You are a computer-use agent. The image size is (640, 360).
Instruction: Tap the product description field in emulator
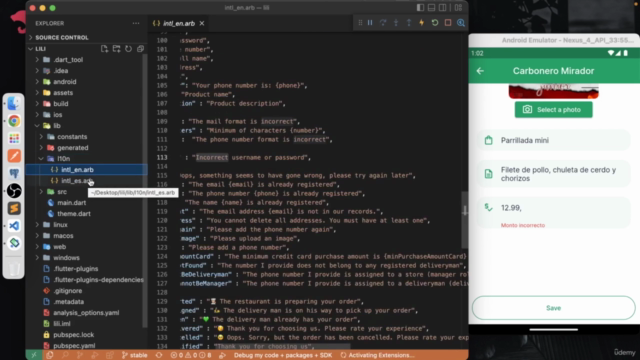tap(553, 174)
